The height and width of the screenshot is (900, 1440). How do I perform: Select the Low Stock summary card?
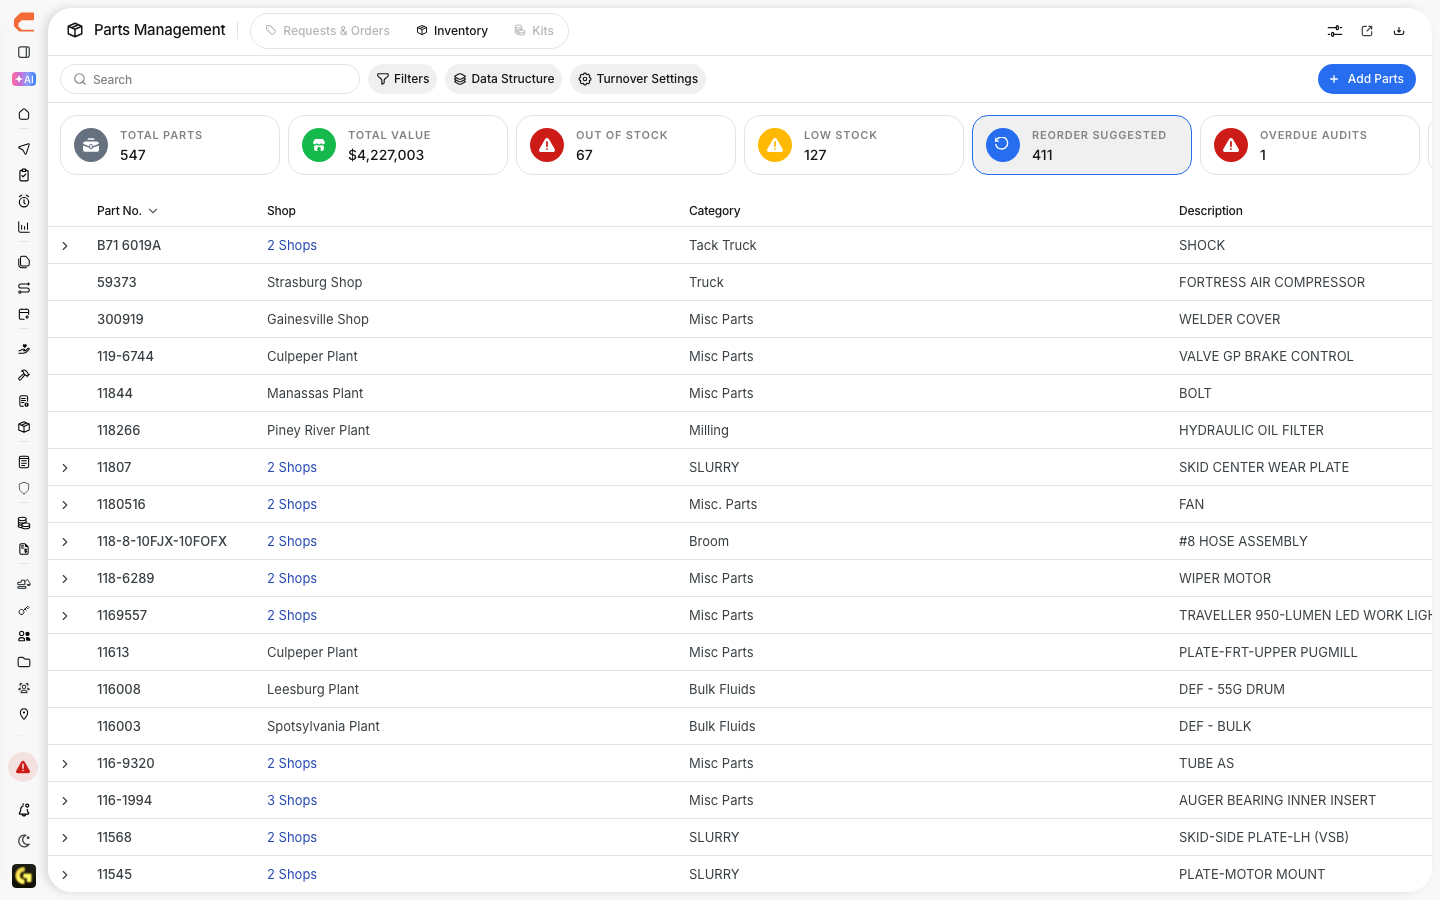[854, 145]
